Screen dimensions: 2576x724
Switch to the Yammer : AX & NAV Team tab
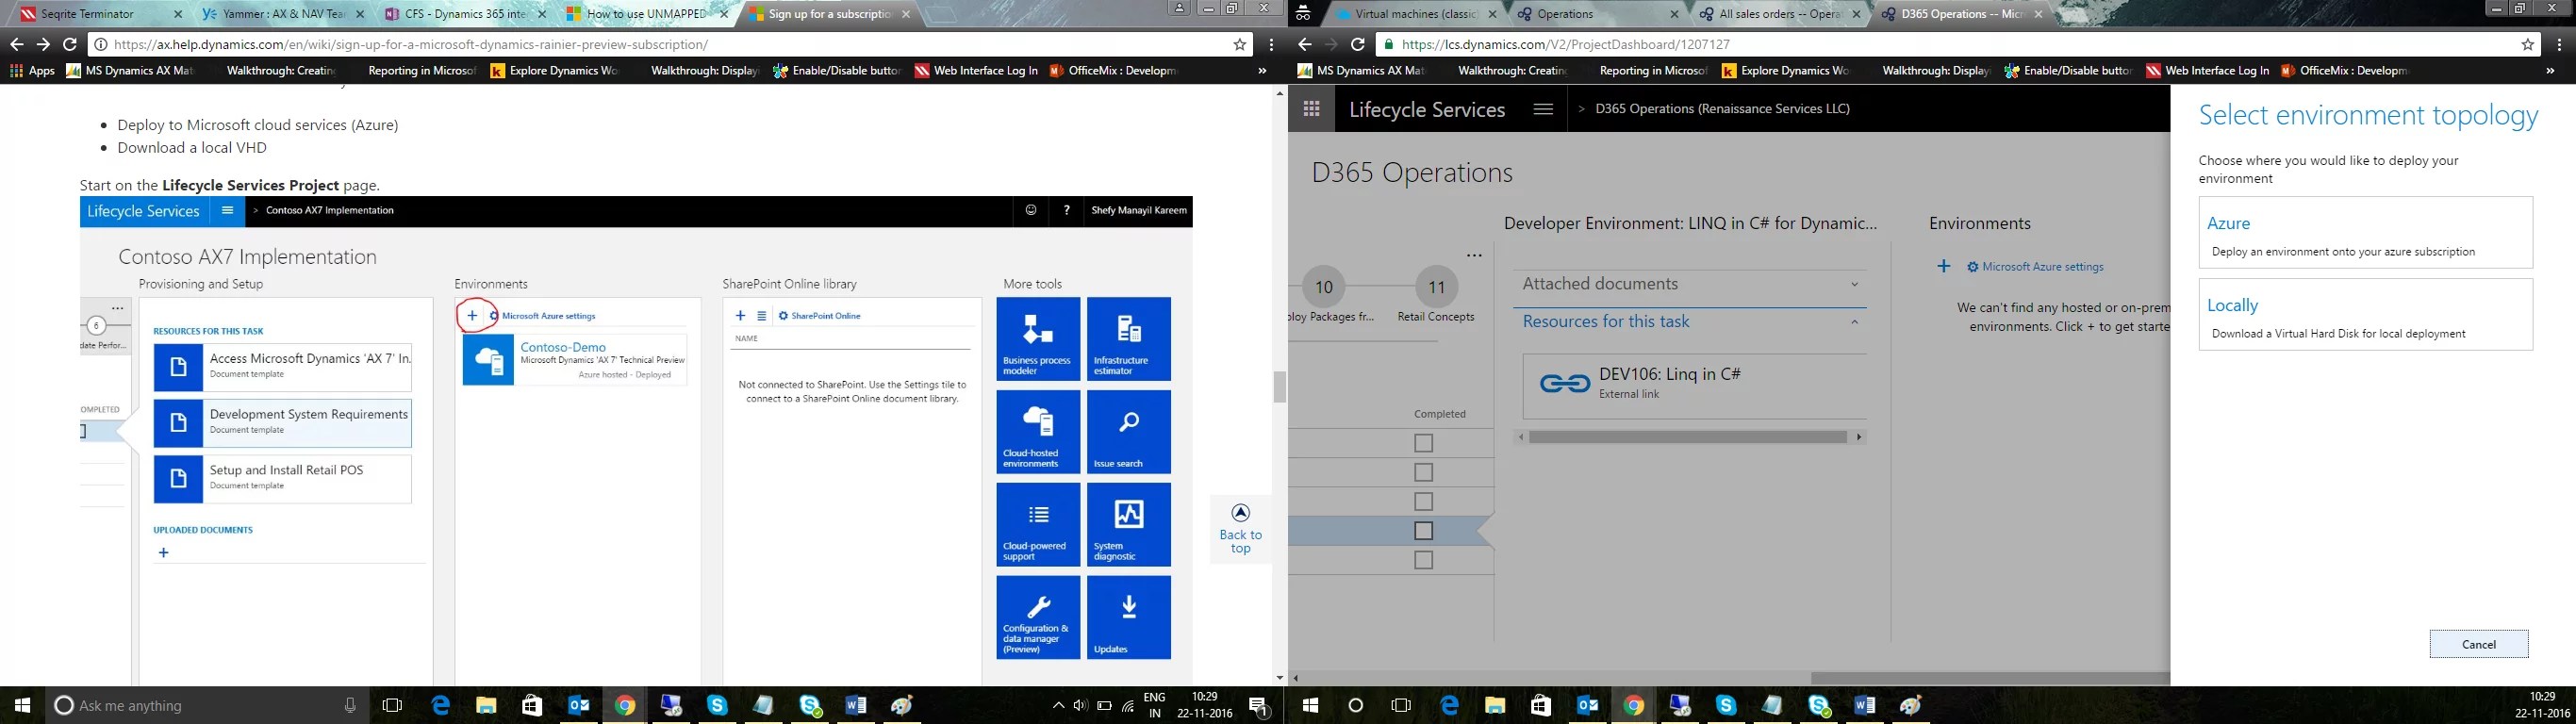pos(281,14)
